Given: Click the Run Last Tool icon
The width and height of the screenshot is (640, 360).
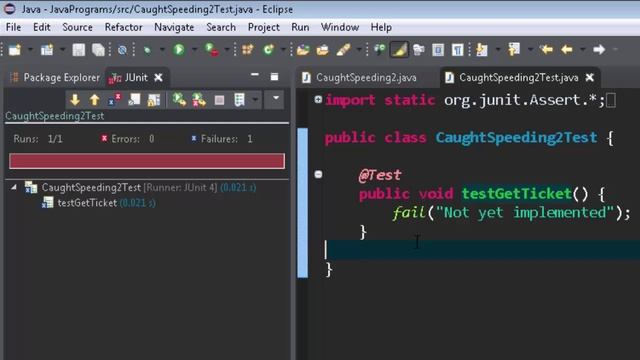Looking at the screenshot, I should [211, 50].
